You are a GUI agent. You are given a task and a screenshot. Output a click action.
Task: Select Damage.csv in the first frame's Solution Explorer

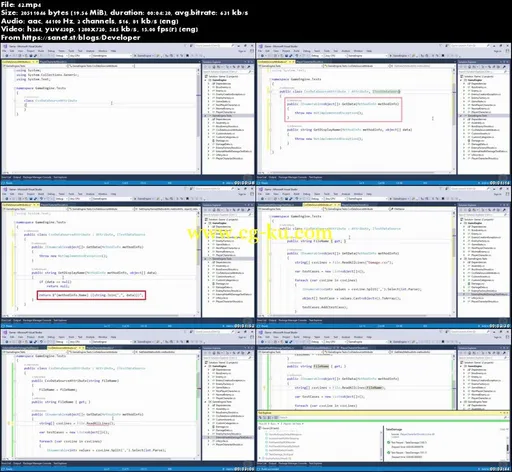(221, 140)
